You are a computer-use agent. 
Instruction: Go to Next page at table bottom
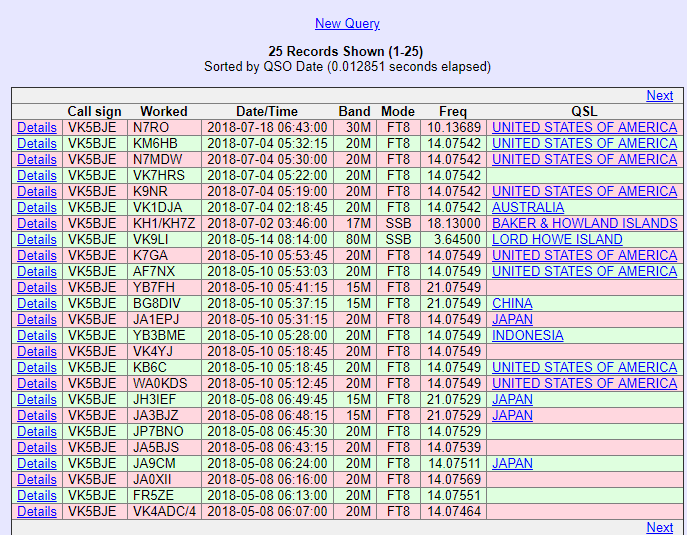[659, 527]
